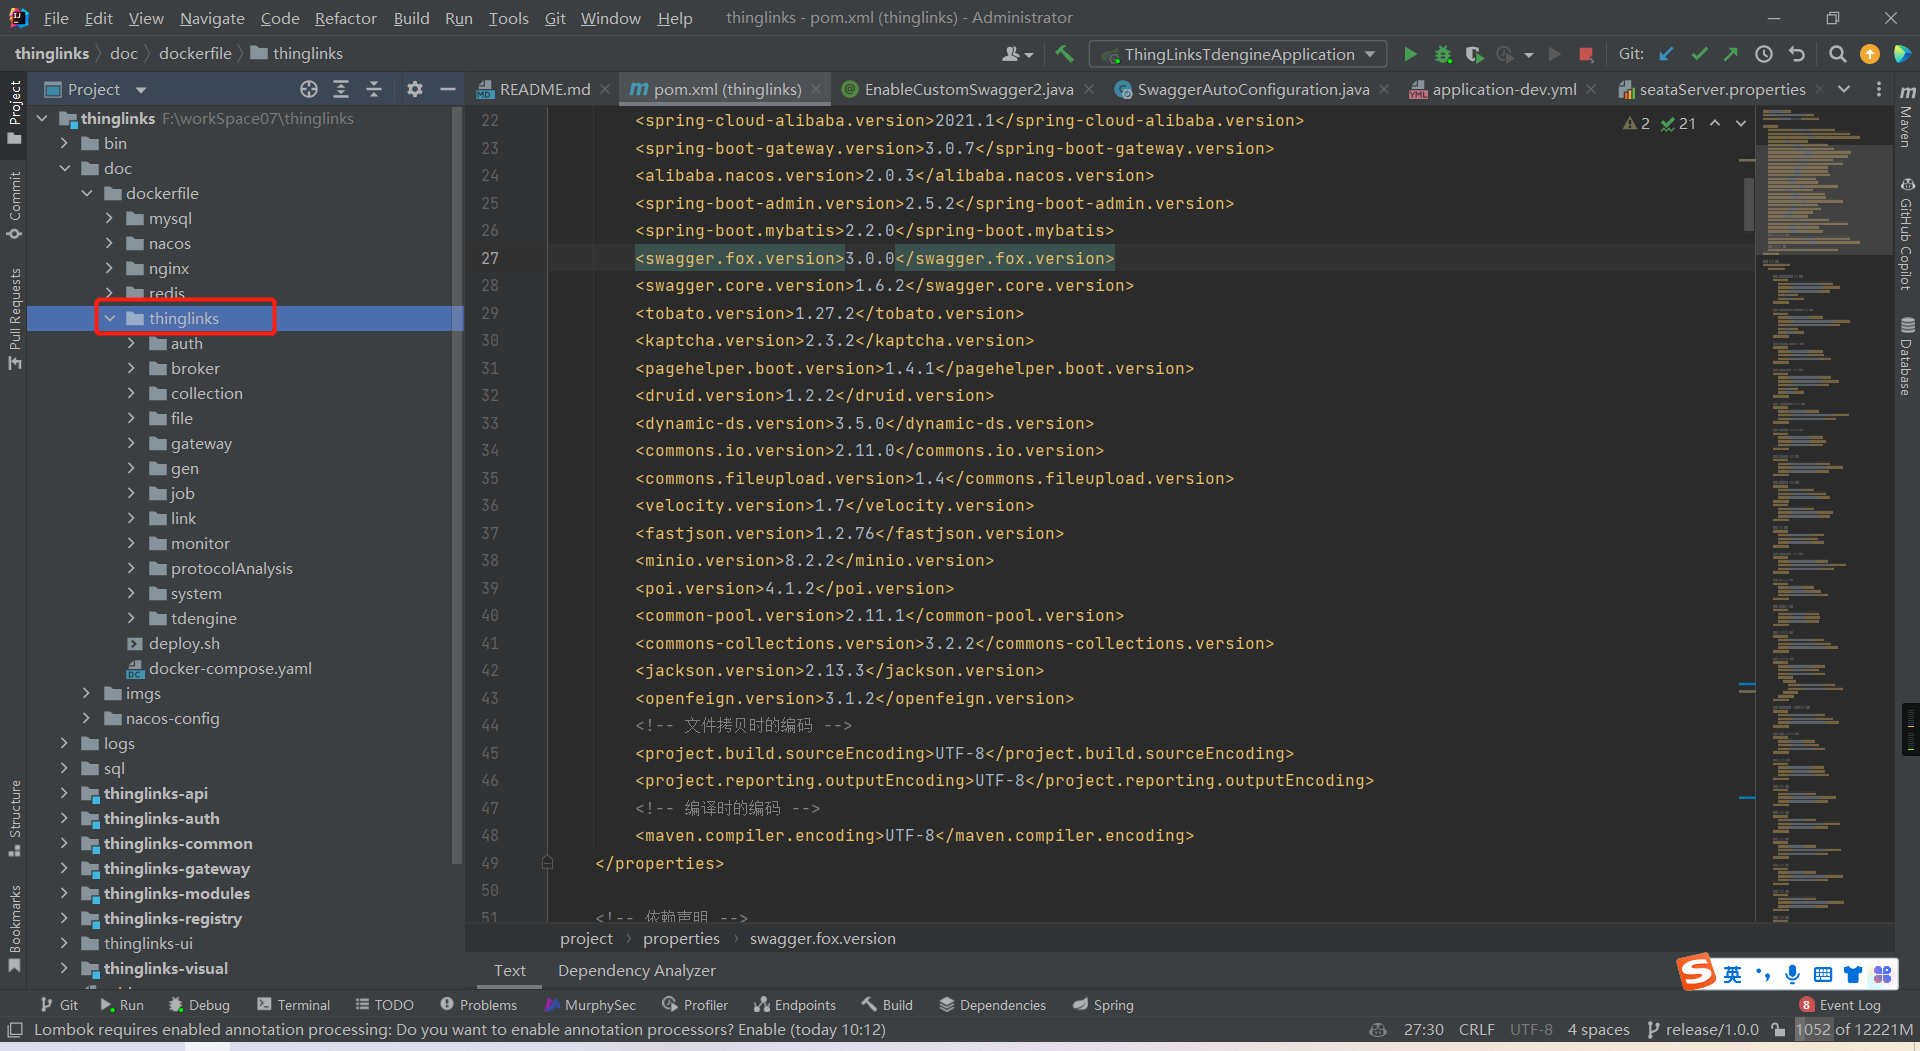
Task: Expand all nodes in Project panel
Action: tap(341, 89)
